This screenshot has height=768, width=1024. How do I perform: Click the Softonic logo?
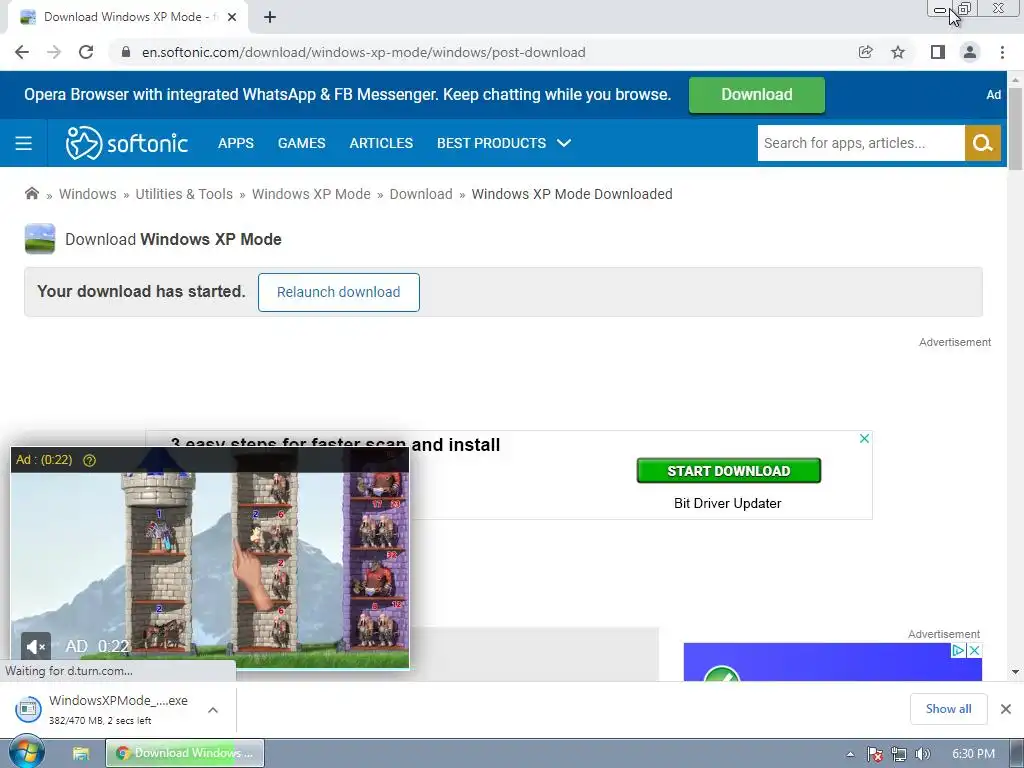[x=127, y=143]
